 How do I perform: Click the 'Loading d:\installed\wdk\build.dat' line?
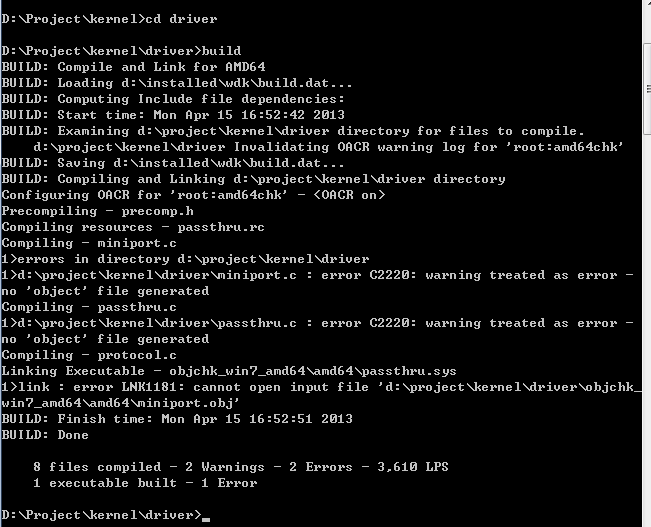(177, 83)
